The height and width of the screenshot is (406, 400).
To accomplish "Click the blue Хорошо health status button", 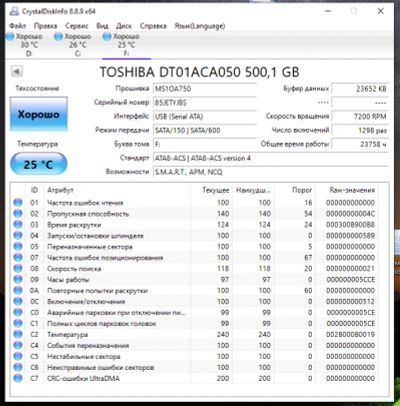I will 39,114.
